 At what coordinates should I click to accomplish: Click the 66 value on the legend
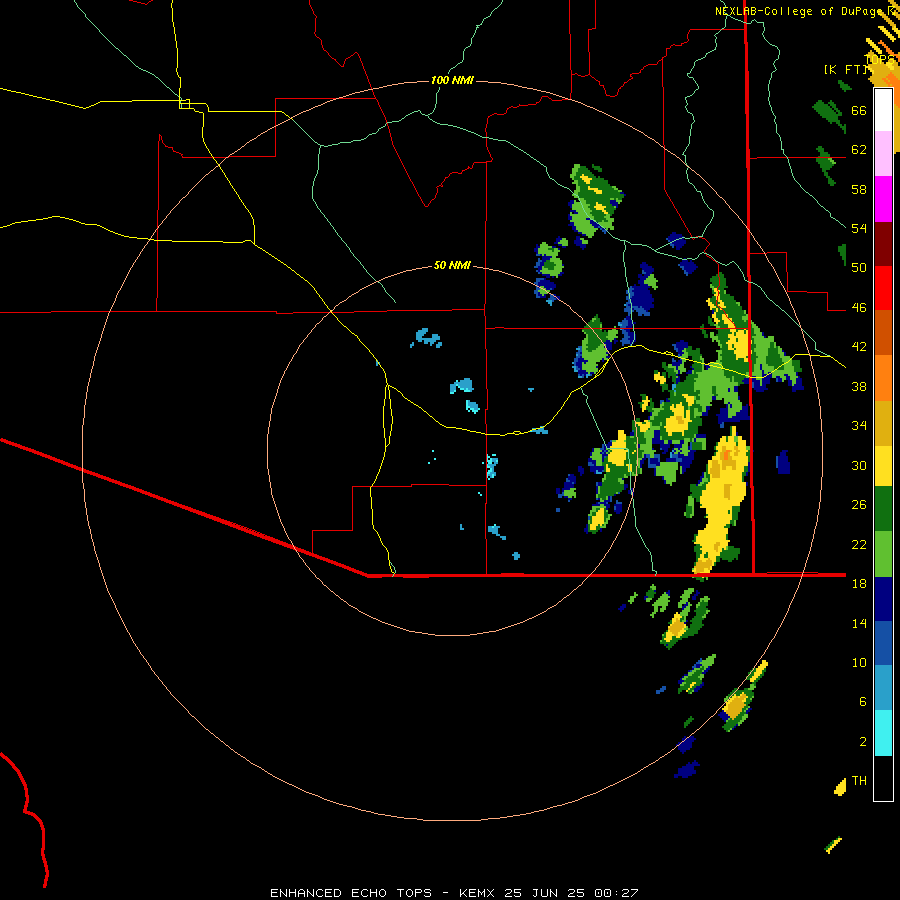tap(859, 110)
